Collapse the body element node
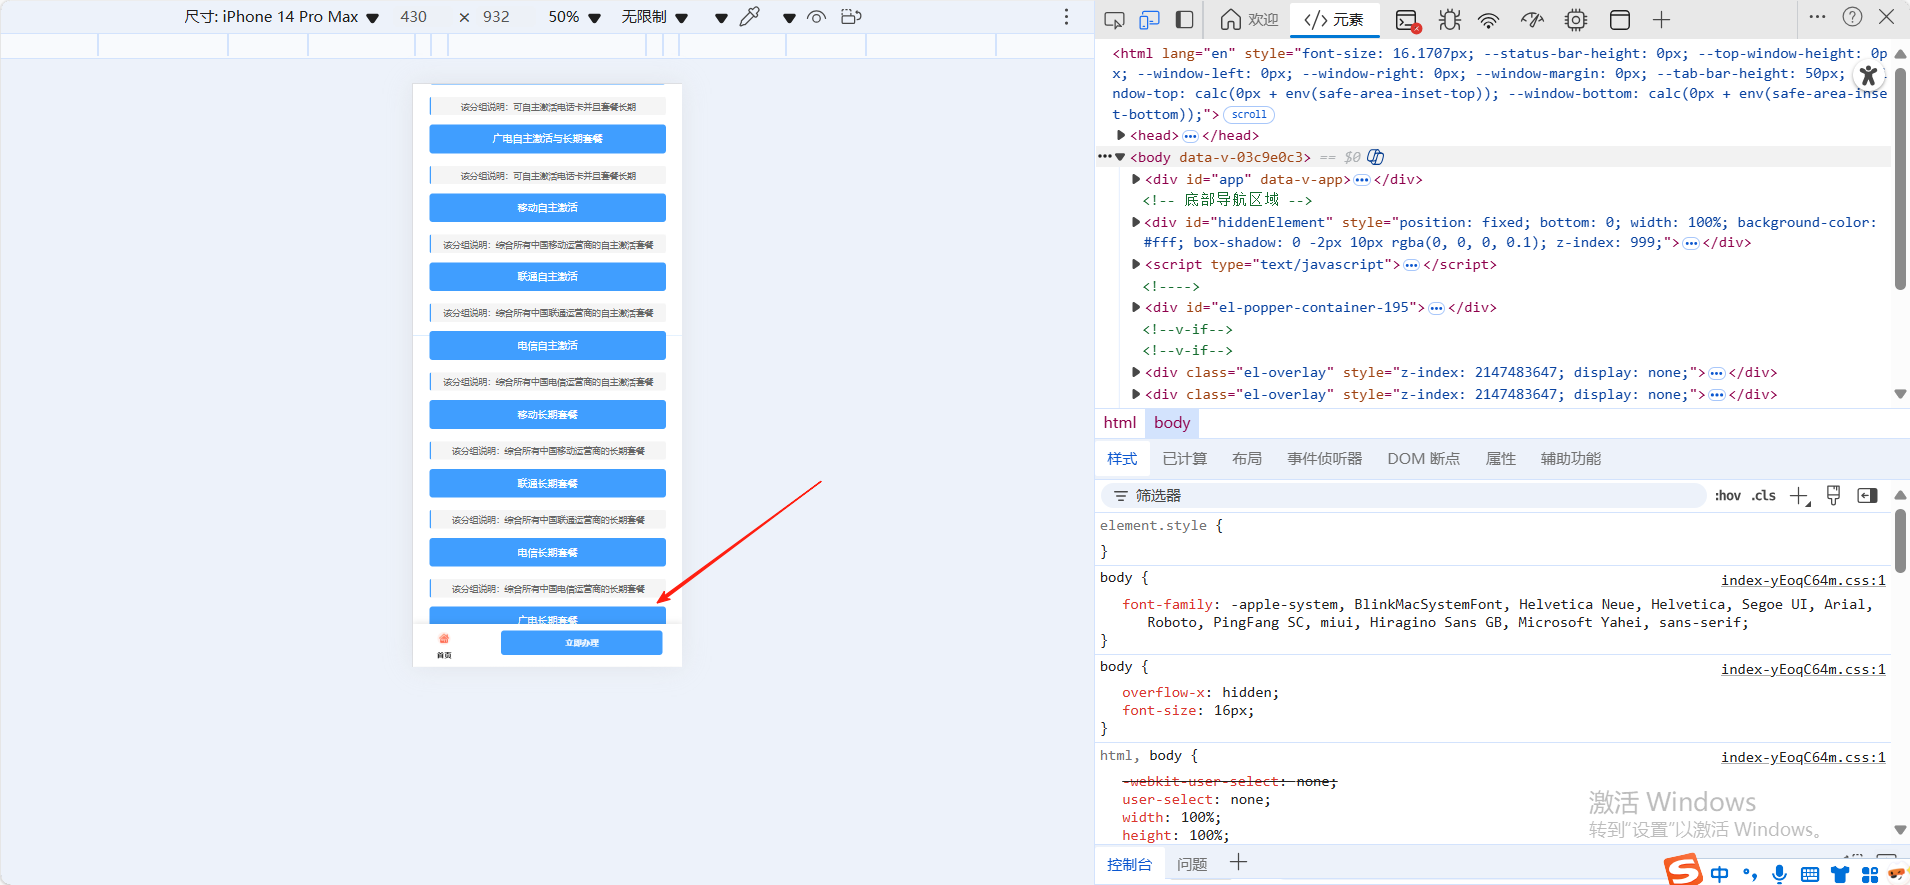The image size is (1910, 885). (1121, 157)
